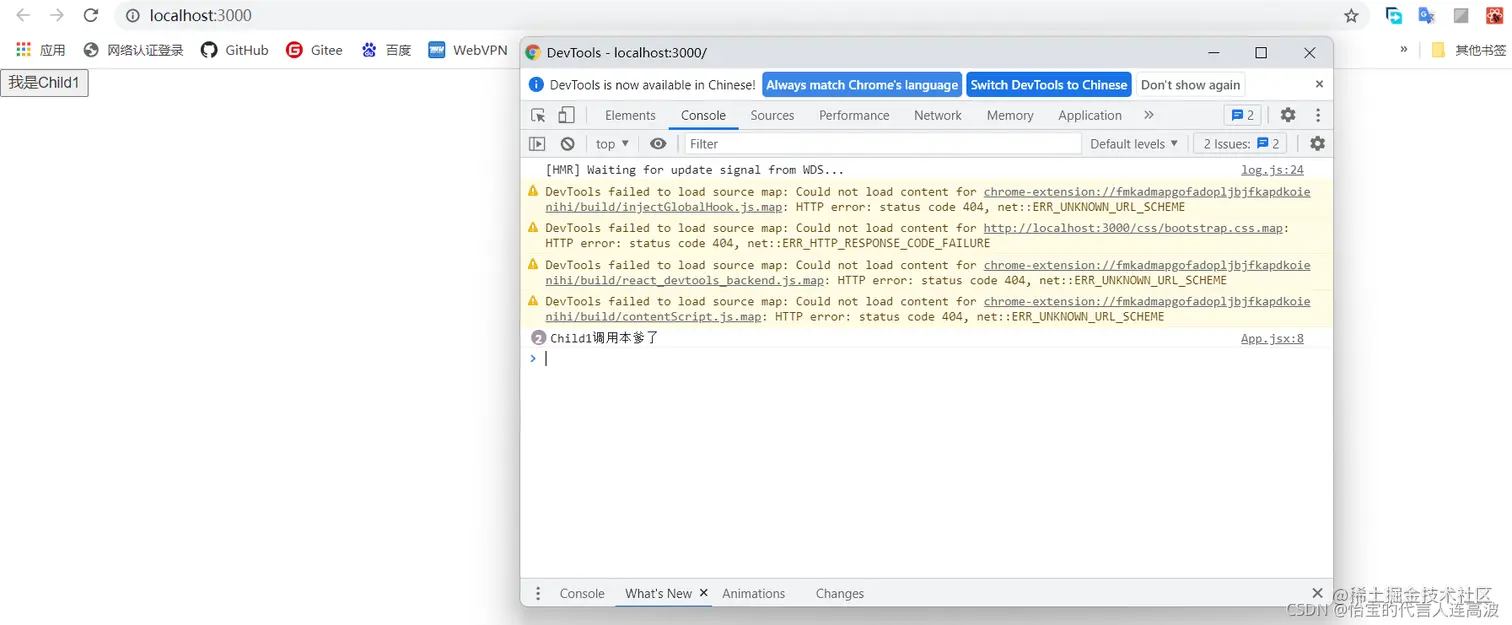Open the top JavaScript context dropdown
This screenshot has width=1512, height=625.
coord(612,144)
